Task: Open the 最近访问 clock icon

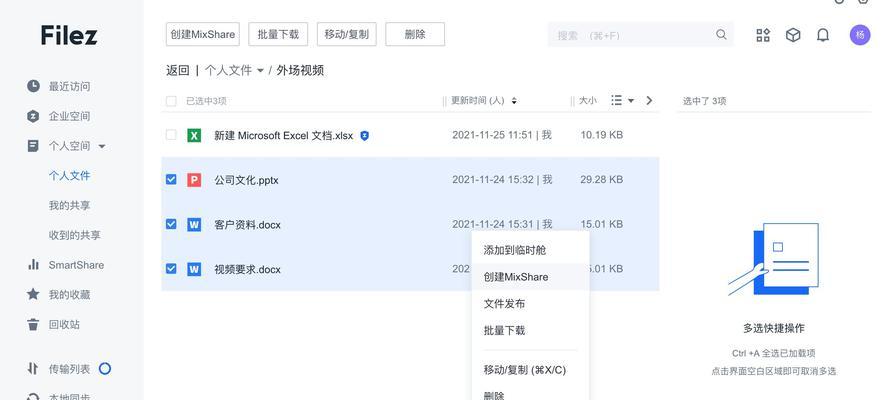Action: coord(33,86)
